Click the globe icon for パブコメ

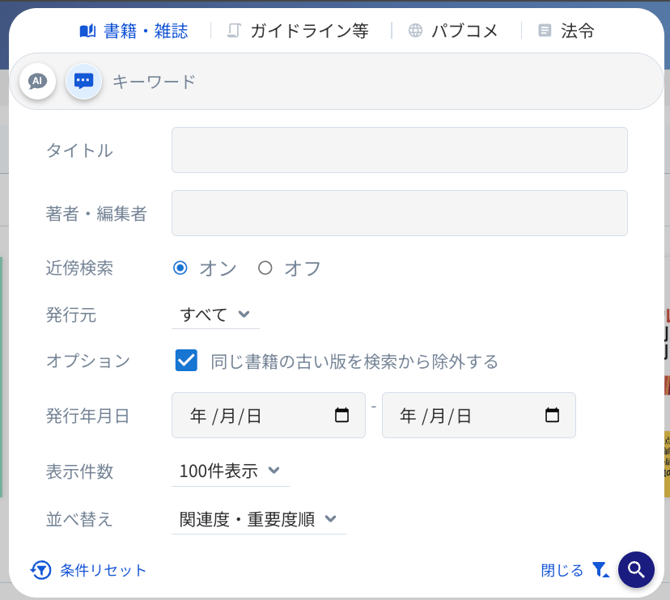pos(415,31)
